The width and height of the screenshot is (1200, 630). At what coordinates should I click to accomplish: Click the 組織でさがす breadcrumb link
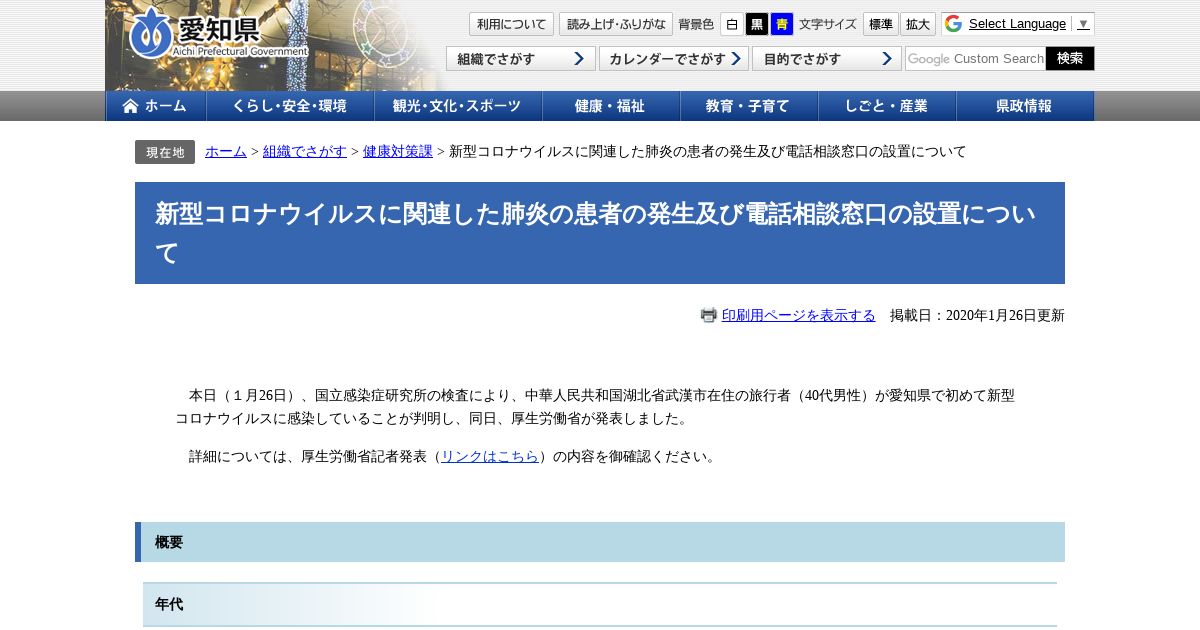click(x=305, y=152)
